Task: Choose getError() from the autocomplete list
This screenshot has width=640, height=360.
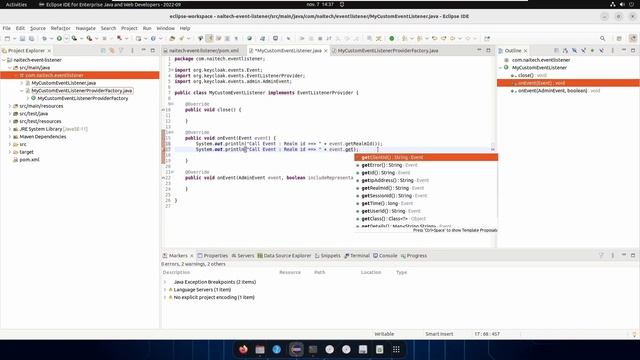Action: tap(426, 165)
